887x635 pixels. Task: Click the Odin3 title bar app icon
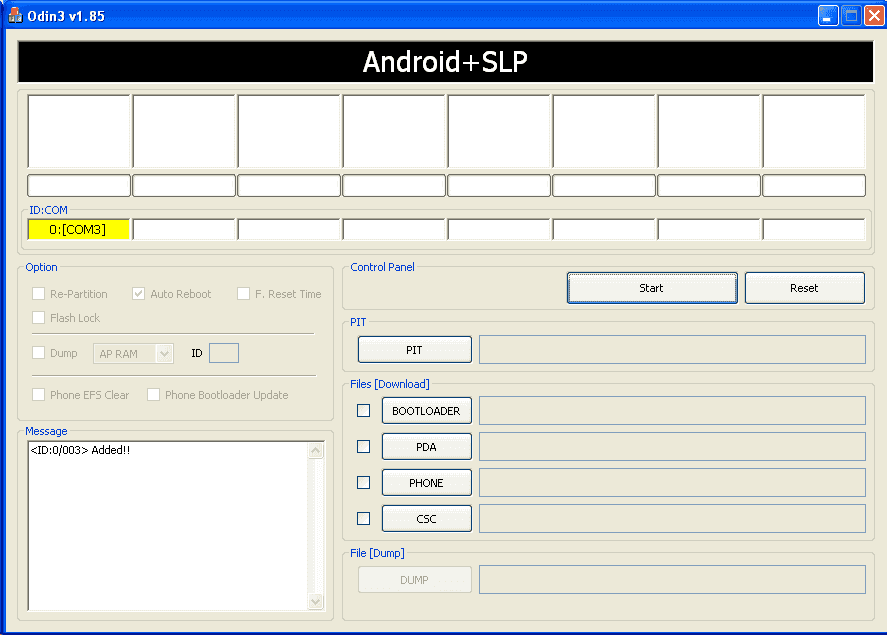click(x=15, y=15)
